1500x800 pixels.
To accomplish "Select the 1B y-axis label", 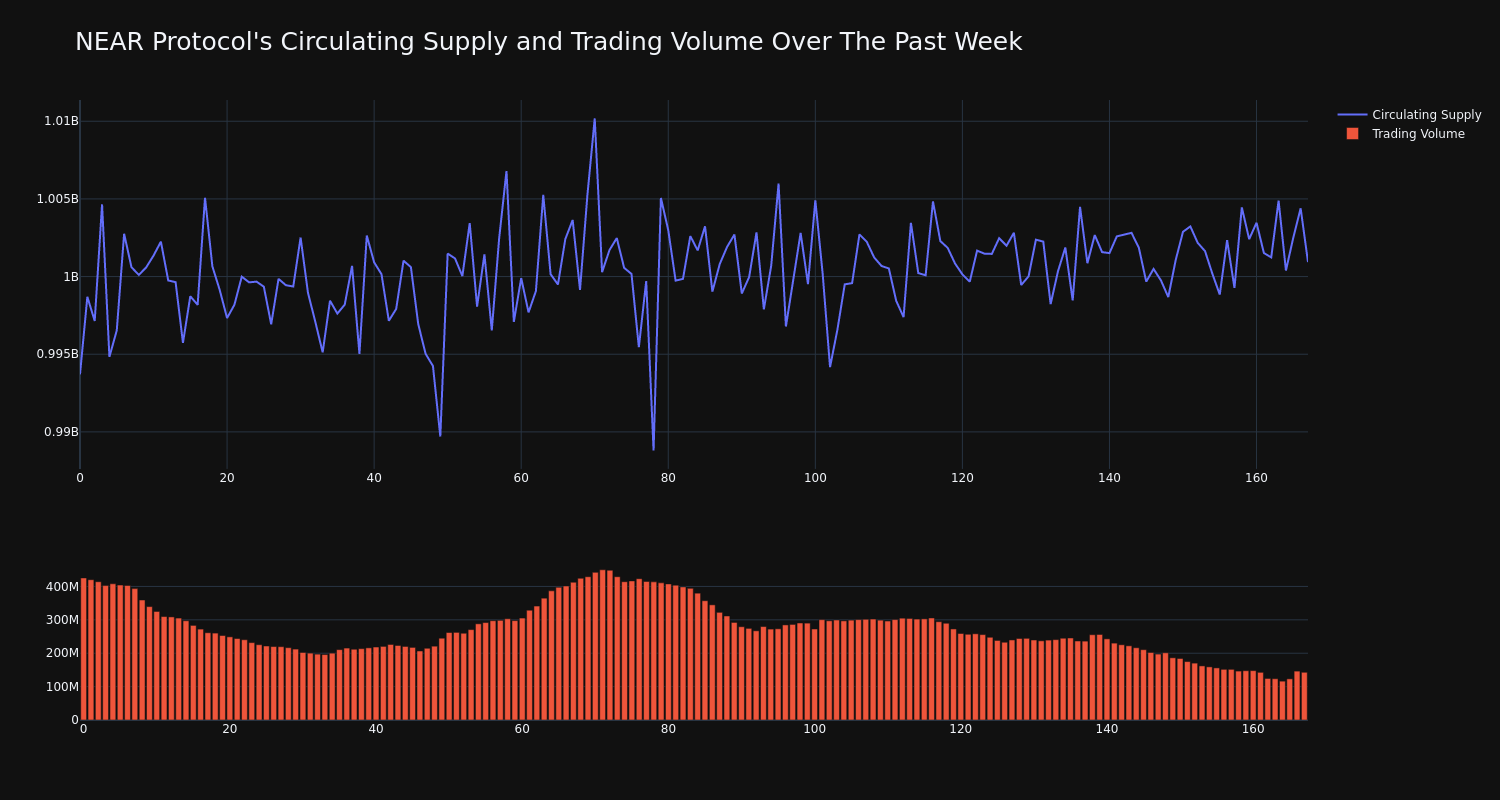I will pyautogui.click(x=71, y=276).
